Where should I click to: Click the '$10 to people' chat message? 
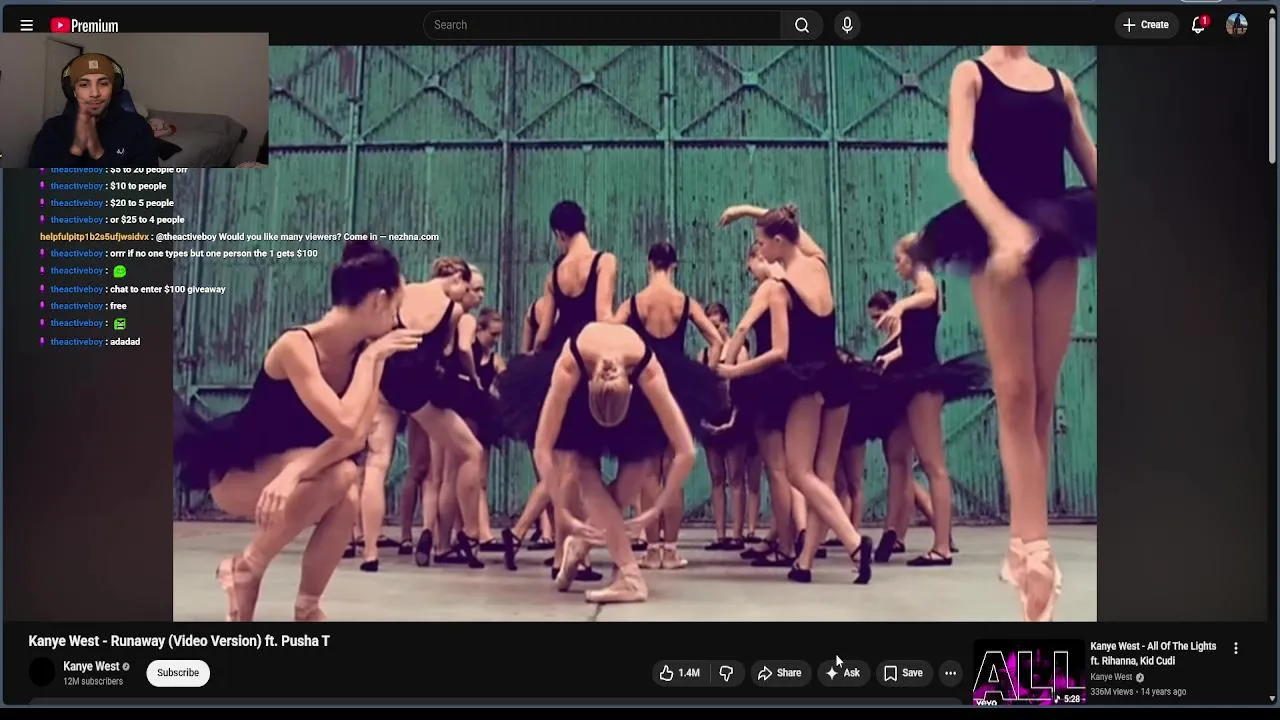coord(137,186)
